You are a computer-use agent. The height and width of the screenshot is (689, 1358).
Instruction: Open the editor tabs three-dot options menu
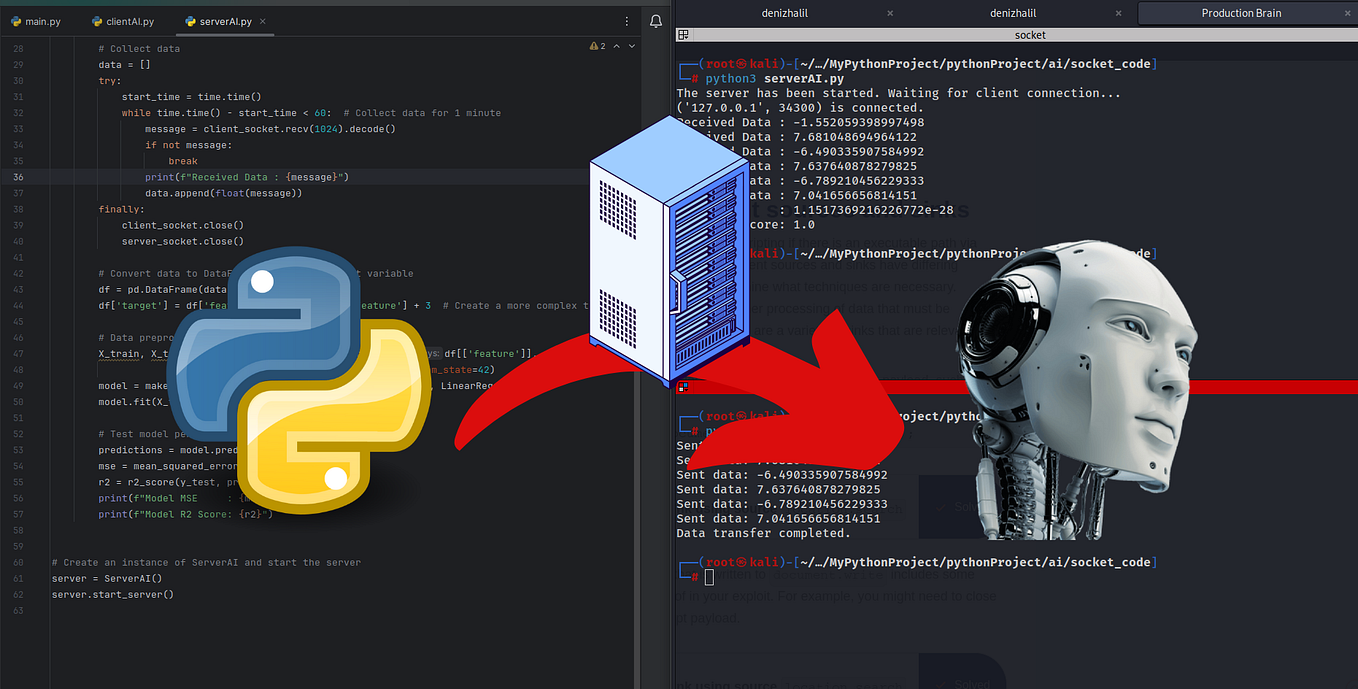627,21
